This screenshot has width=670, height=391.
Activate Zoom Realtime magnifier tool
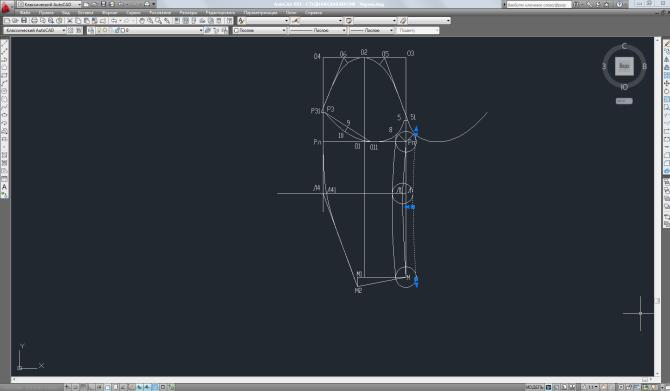pyautogui.click(x=150, y=21)
